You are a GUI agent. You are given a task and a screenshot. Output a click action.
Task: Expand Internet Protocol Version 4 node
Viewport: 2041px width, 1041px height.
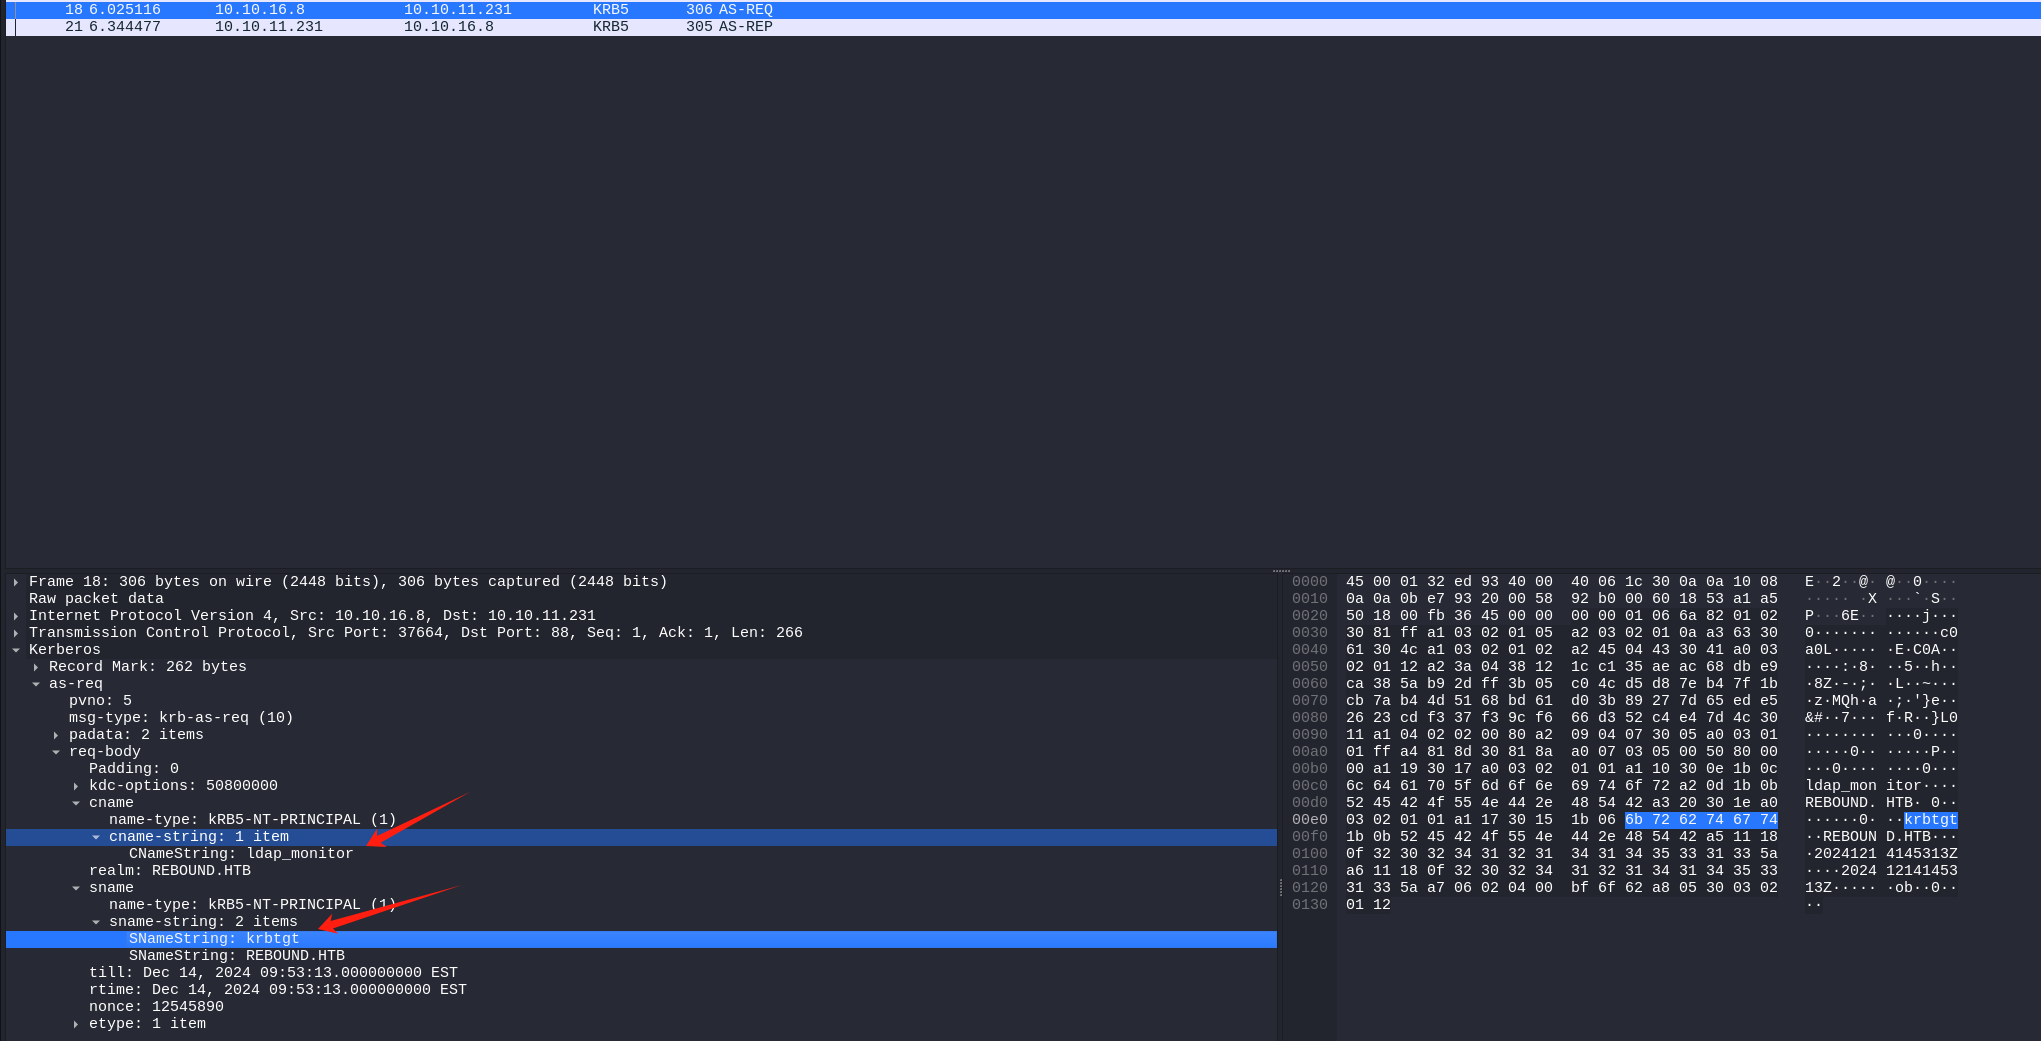click(x=16, y=616)
